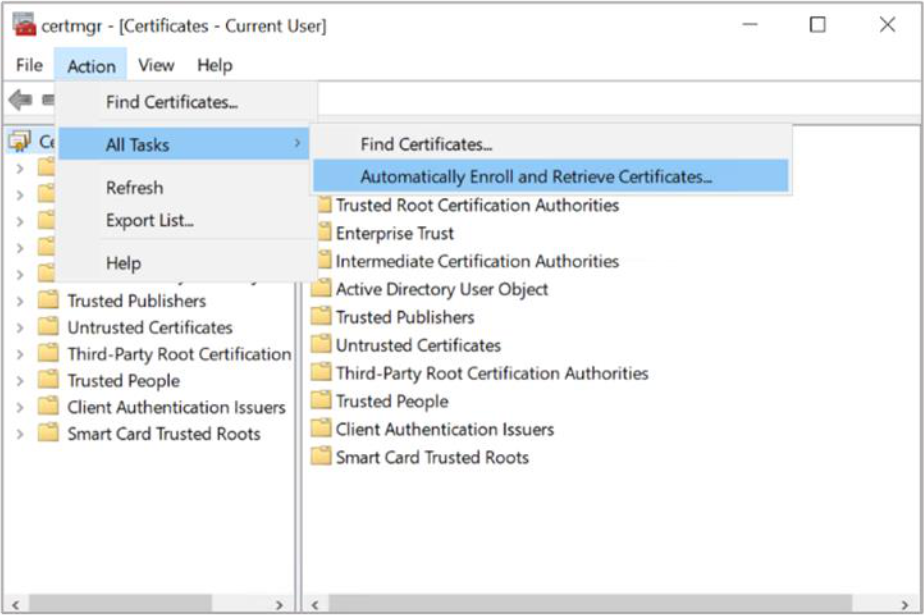Select Trusted People in the left tree
The image size is (924, 615).
pos(123,381)
